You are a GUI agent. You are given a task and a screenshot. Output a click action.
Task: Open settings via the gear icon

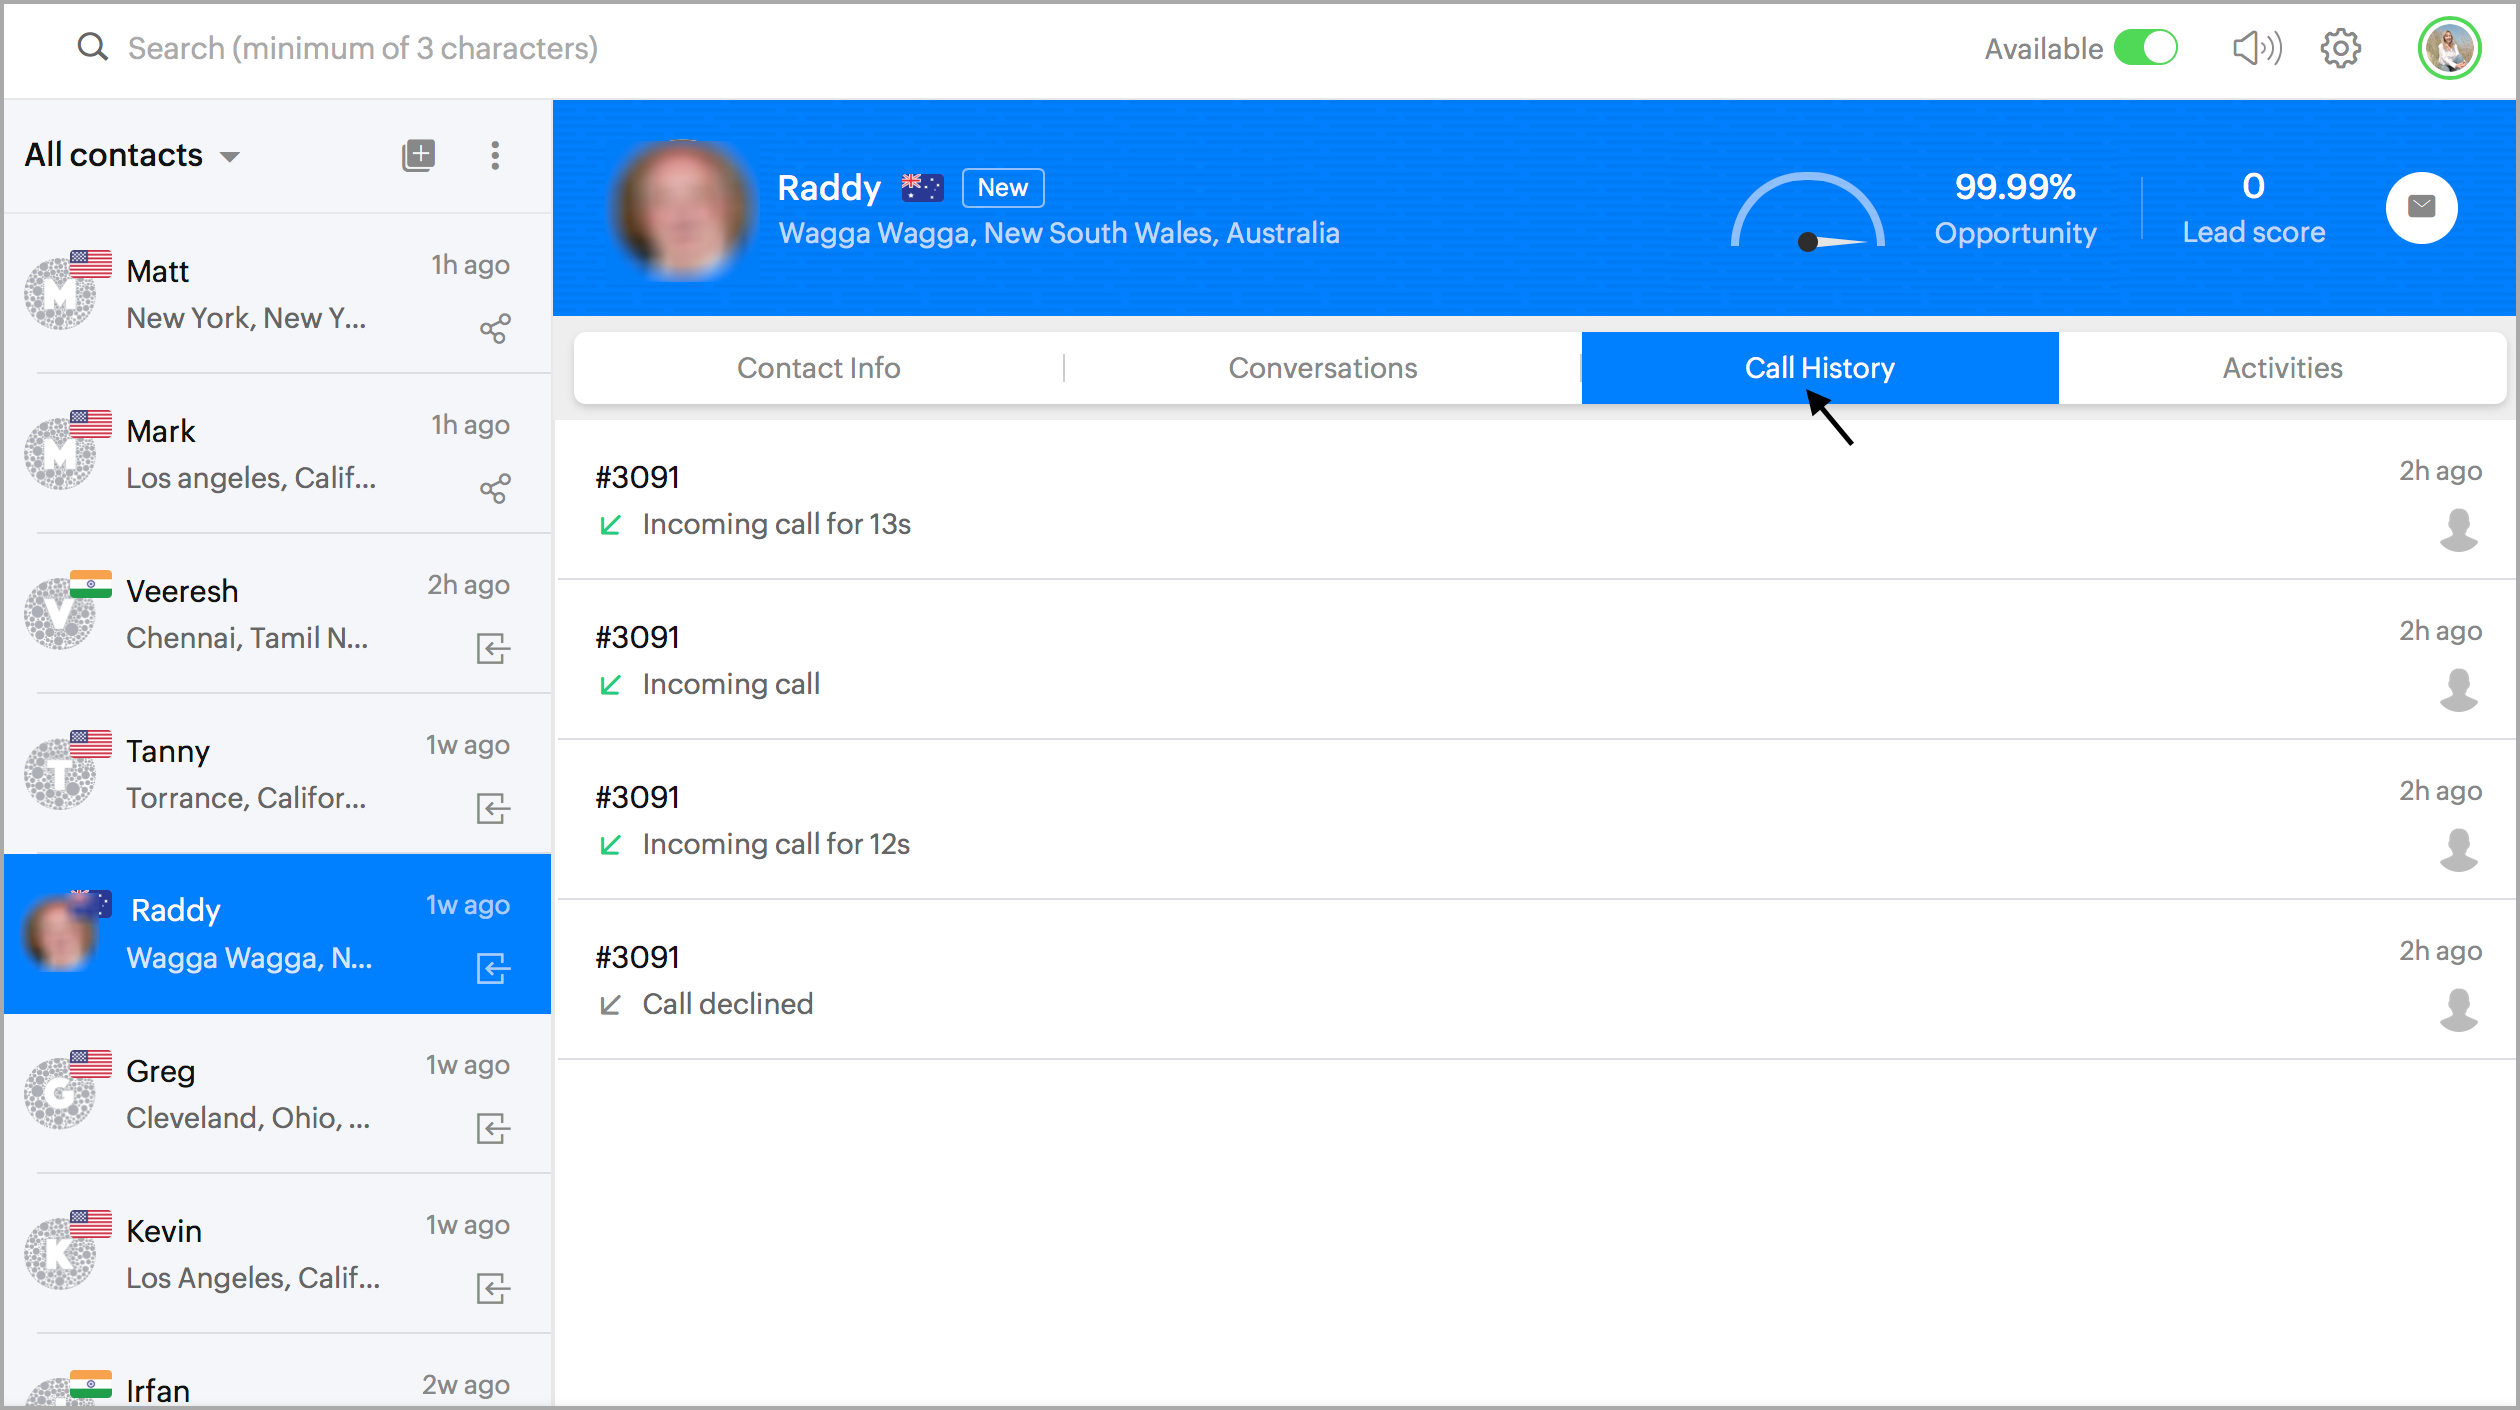(2340, 48)
